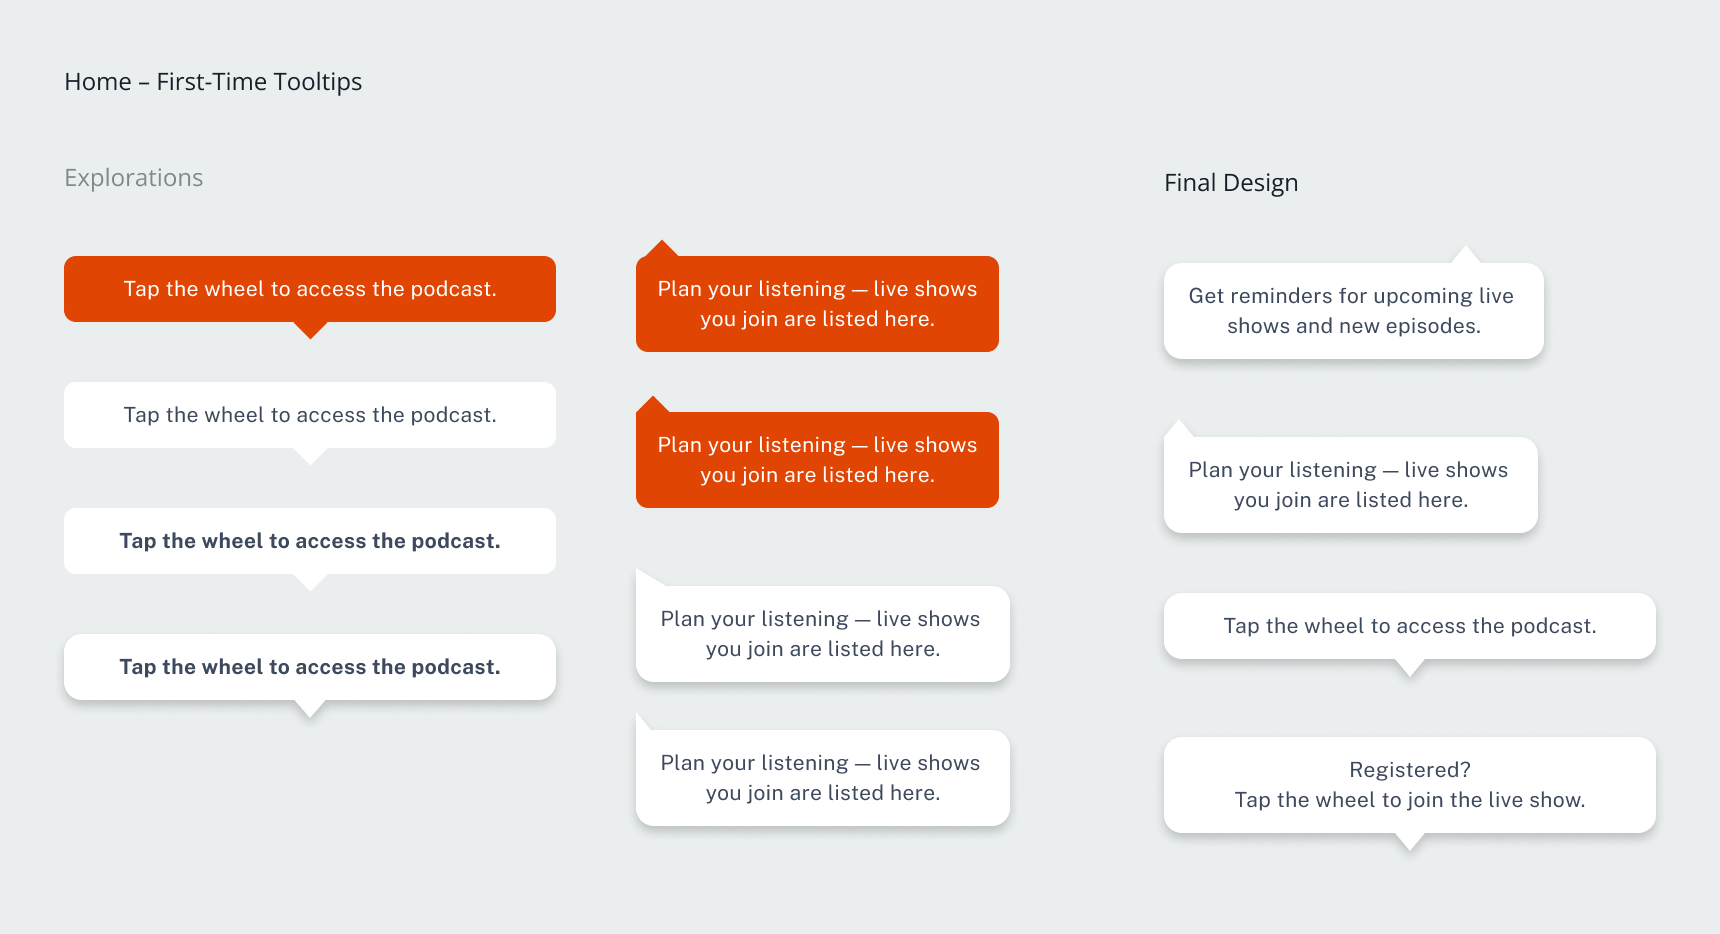Select the Final Design "Plan your listening" tooltip

[x=1350, y=485]
